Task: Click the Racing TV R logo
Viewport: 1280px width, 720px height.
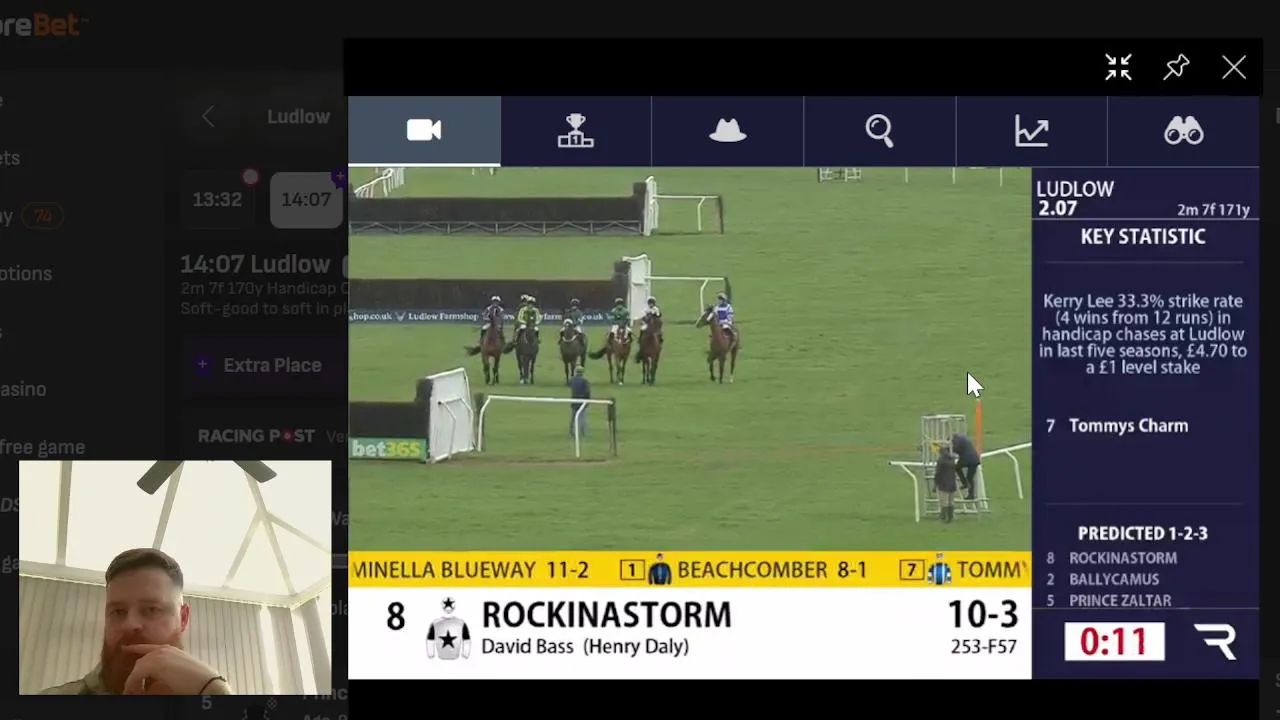Action: pyautogui.click(x=1216, y=641)
